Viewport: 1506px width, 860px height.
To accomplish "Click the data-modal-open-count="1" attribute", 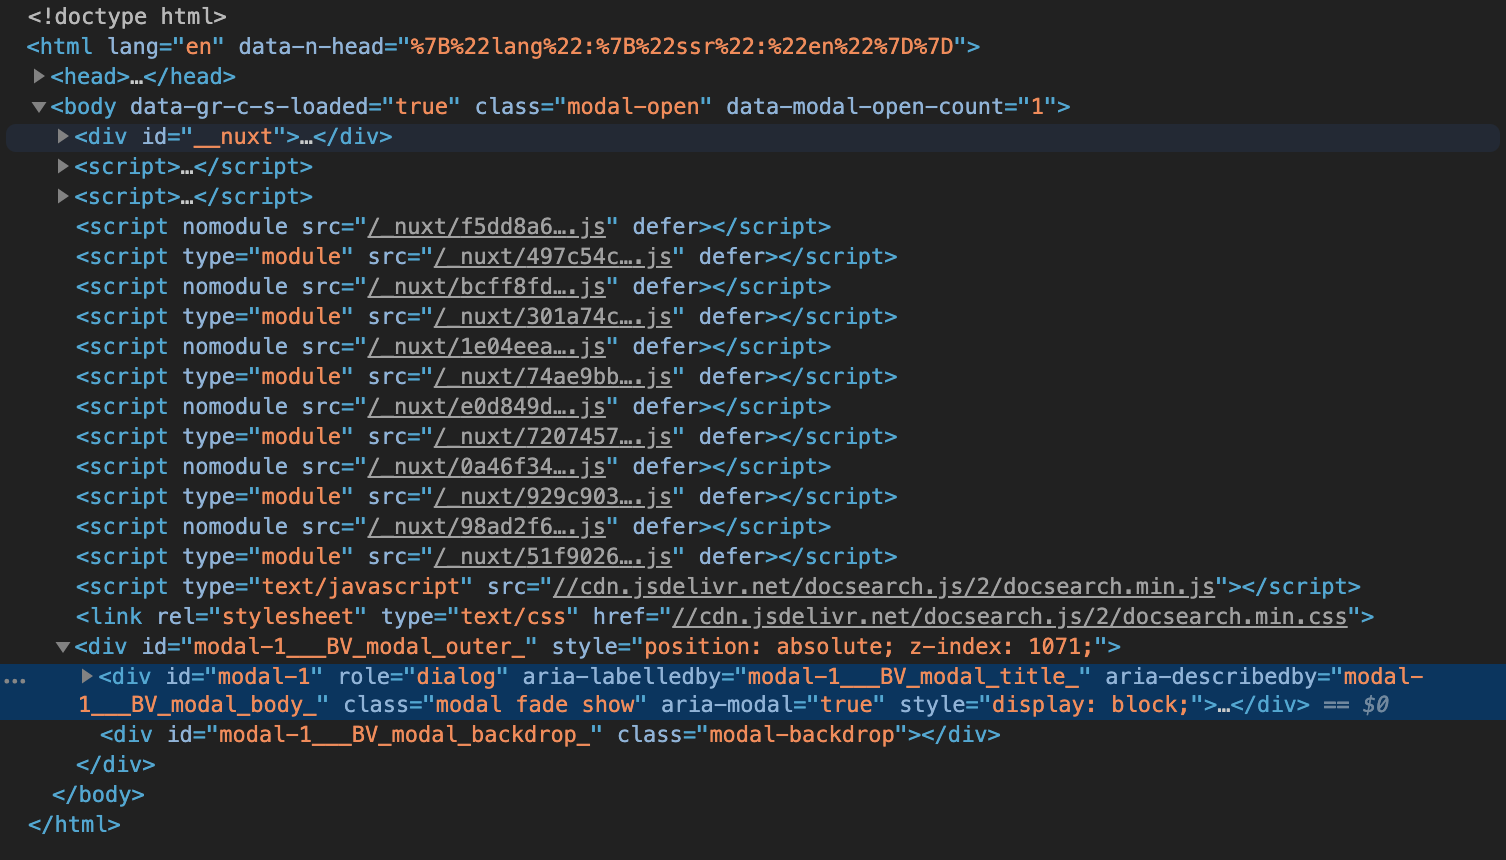I will click(891, 107).
